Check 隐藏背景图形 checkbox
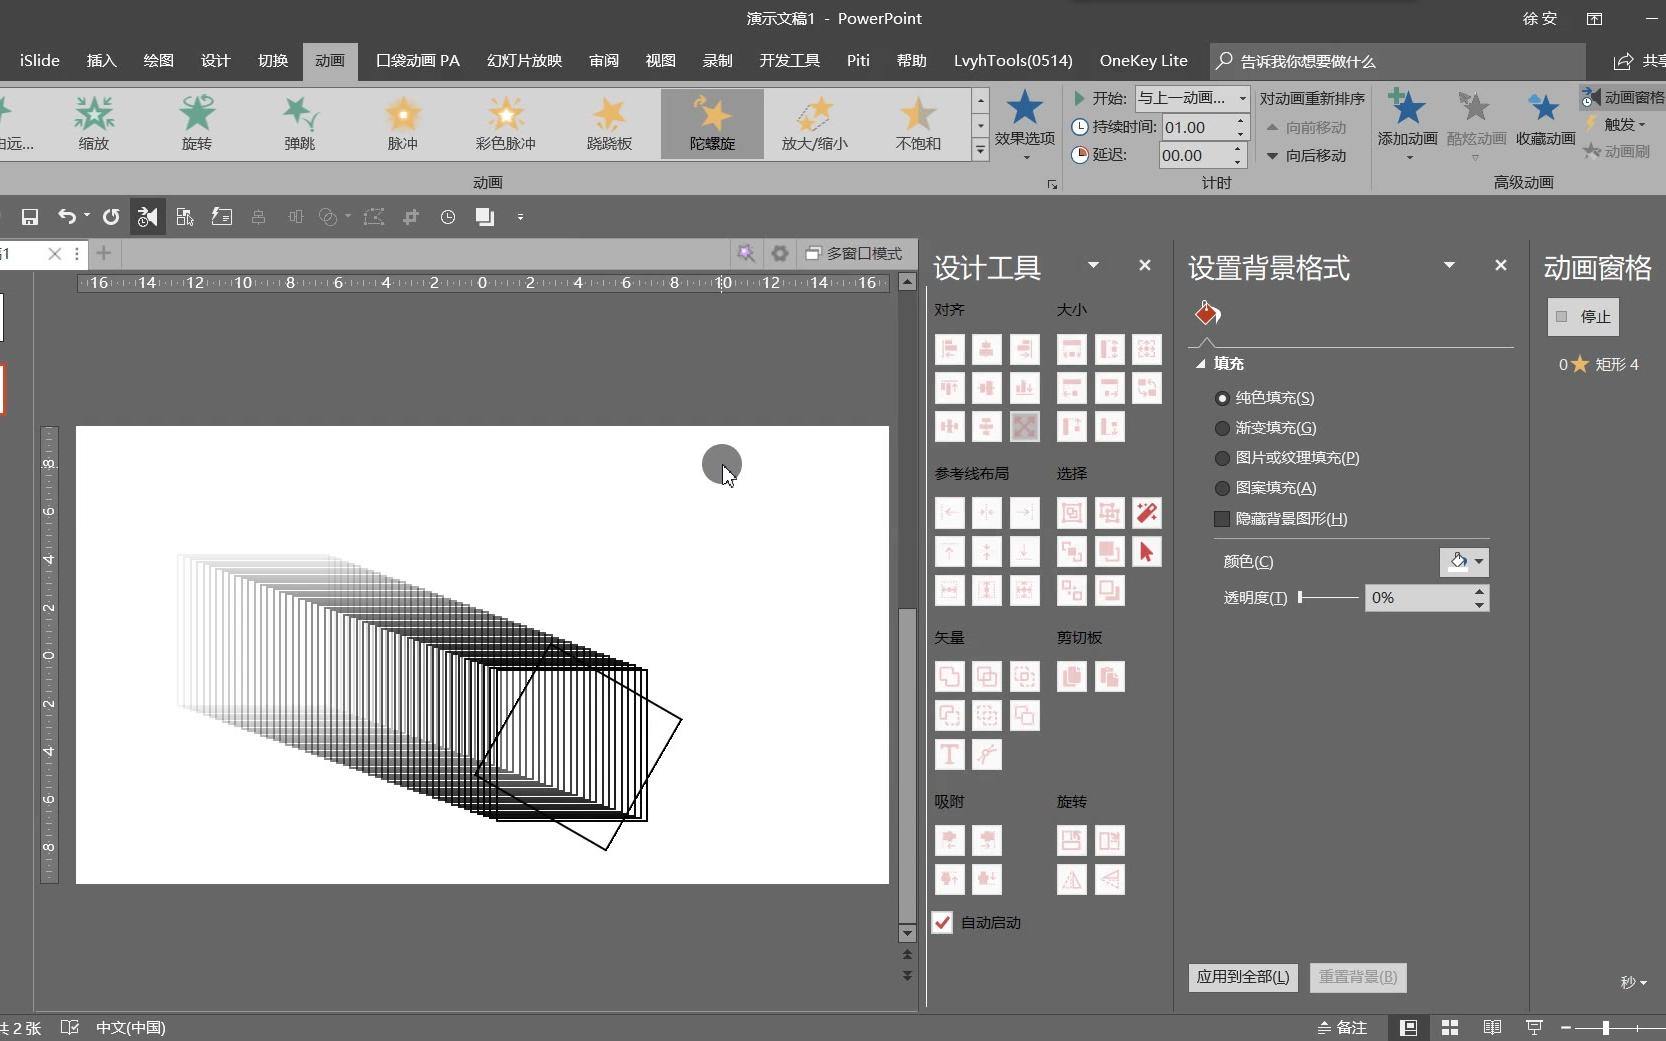Screen dimensions: 1666x1041 click(1222, 519)
